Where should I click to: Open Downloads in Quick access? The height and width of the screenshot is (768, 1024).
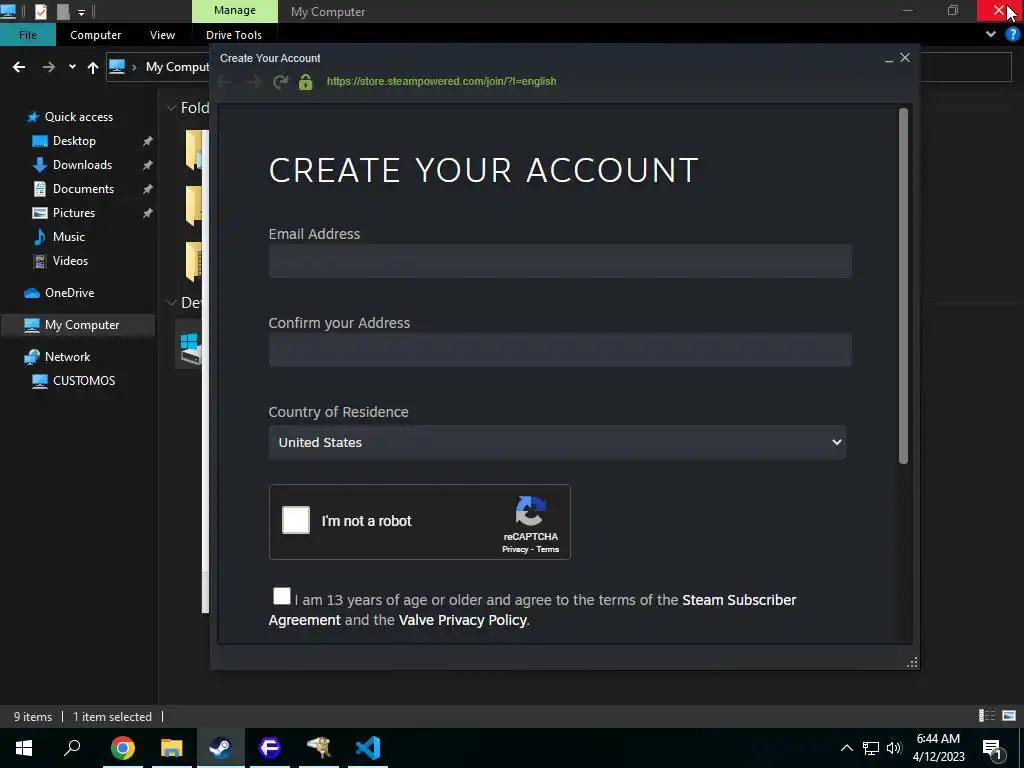tap(82, 165)
